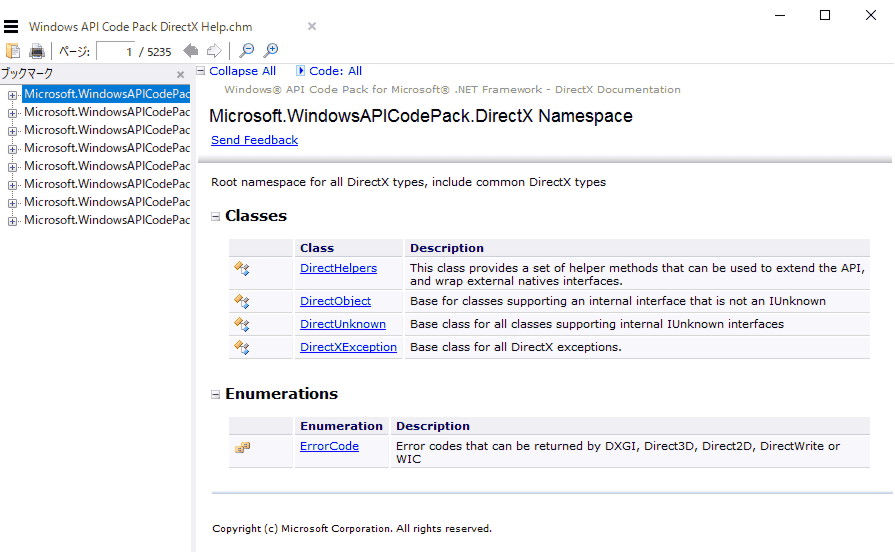895x552 pixels.
Task: Click the class icon beside DirectObject
Action: coord(242,301)
